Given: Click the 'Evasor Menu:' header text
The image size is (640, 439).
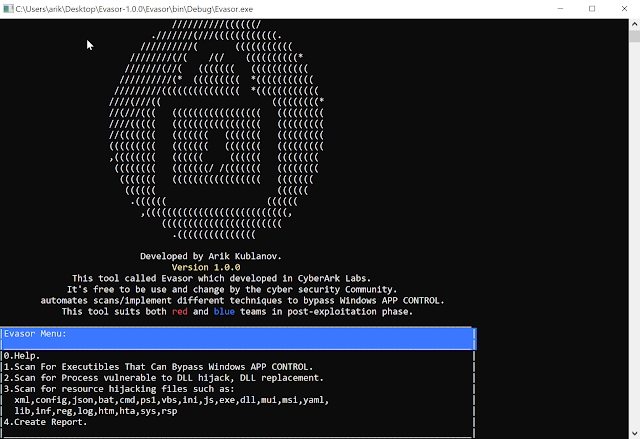Looking at the screenshot, I should coord(35,334).
